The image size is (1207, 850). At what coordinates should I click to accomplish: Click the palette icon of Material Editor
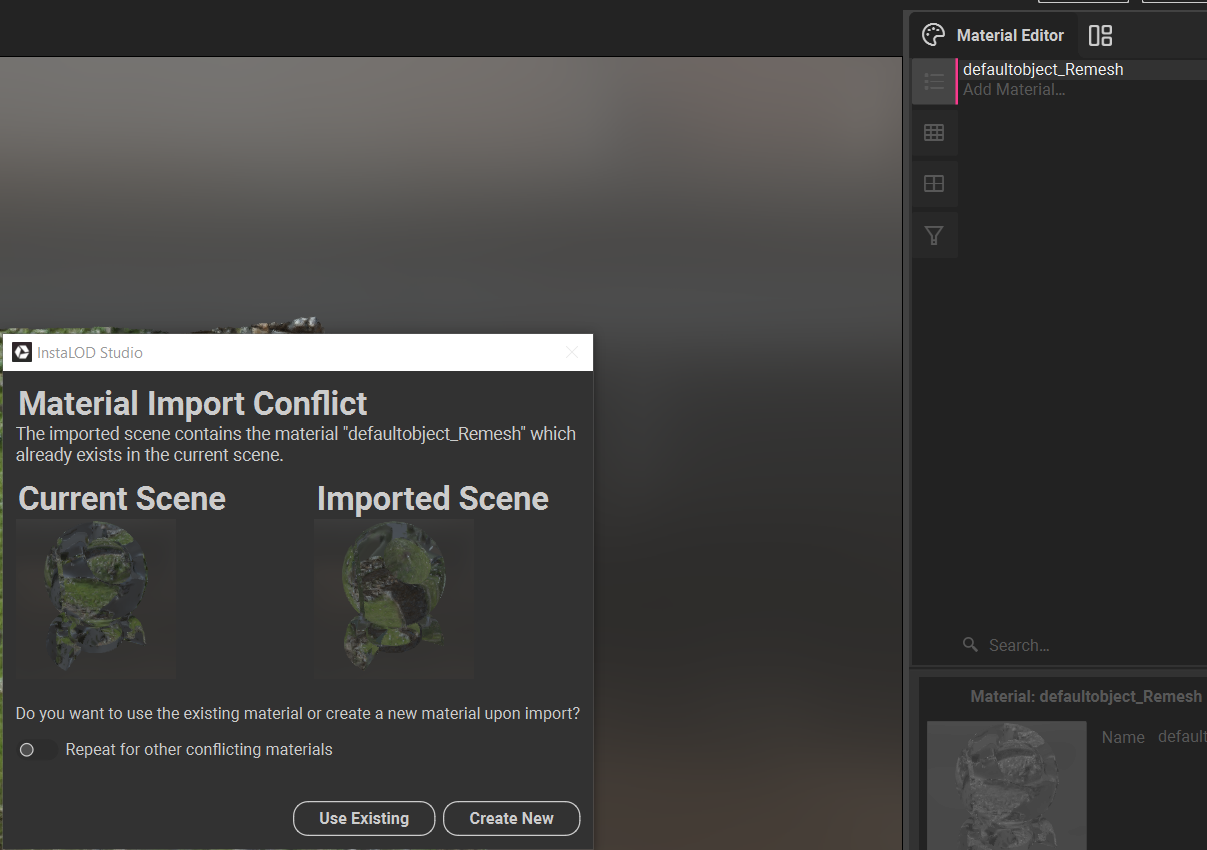(x=933, y=36)
